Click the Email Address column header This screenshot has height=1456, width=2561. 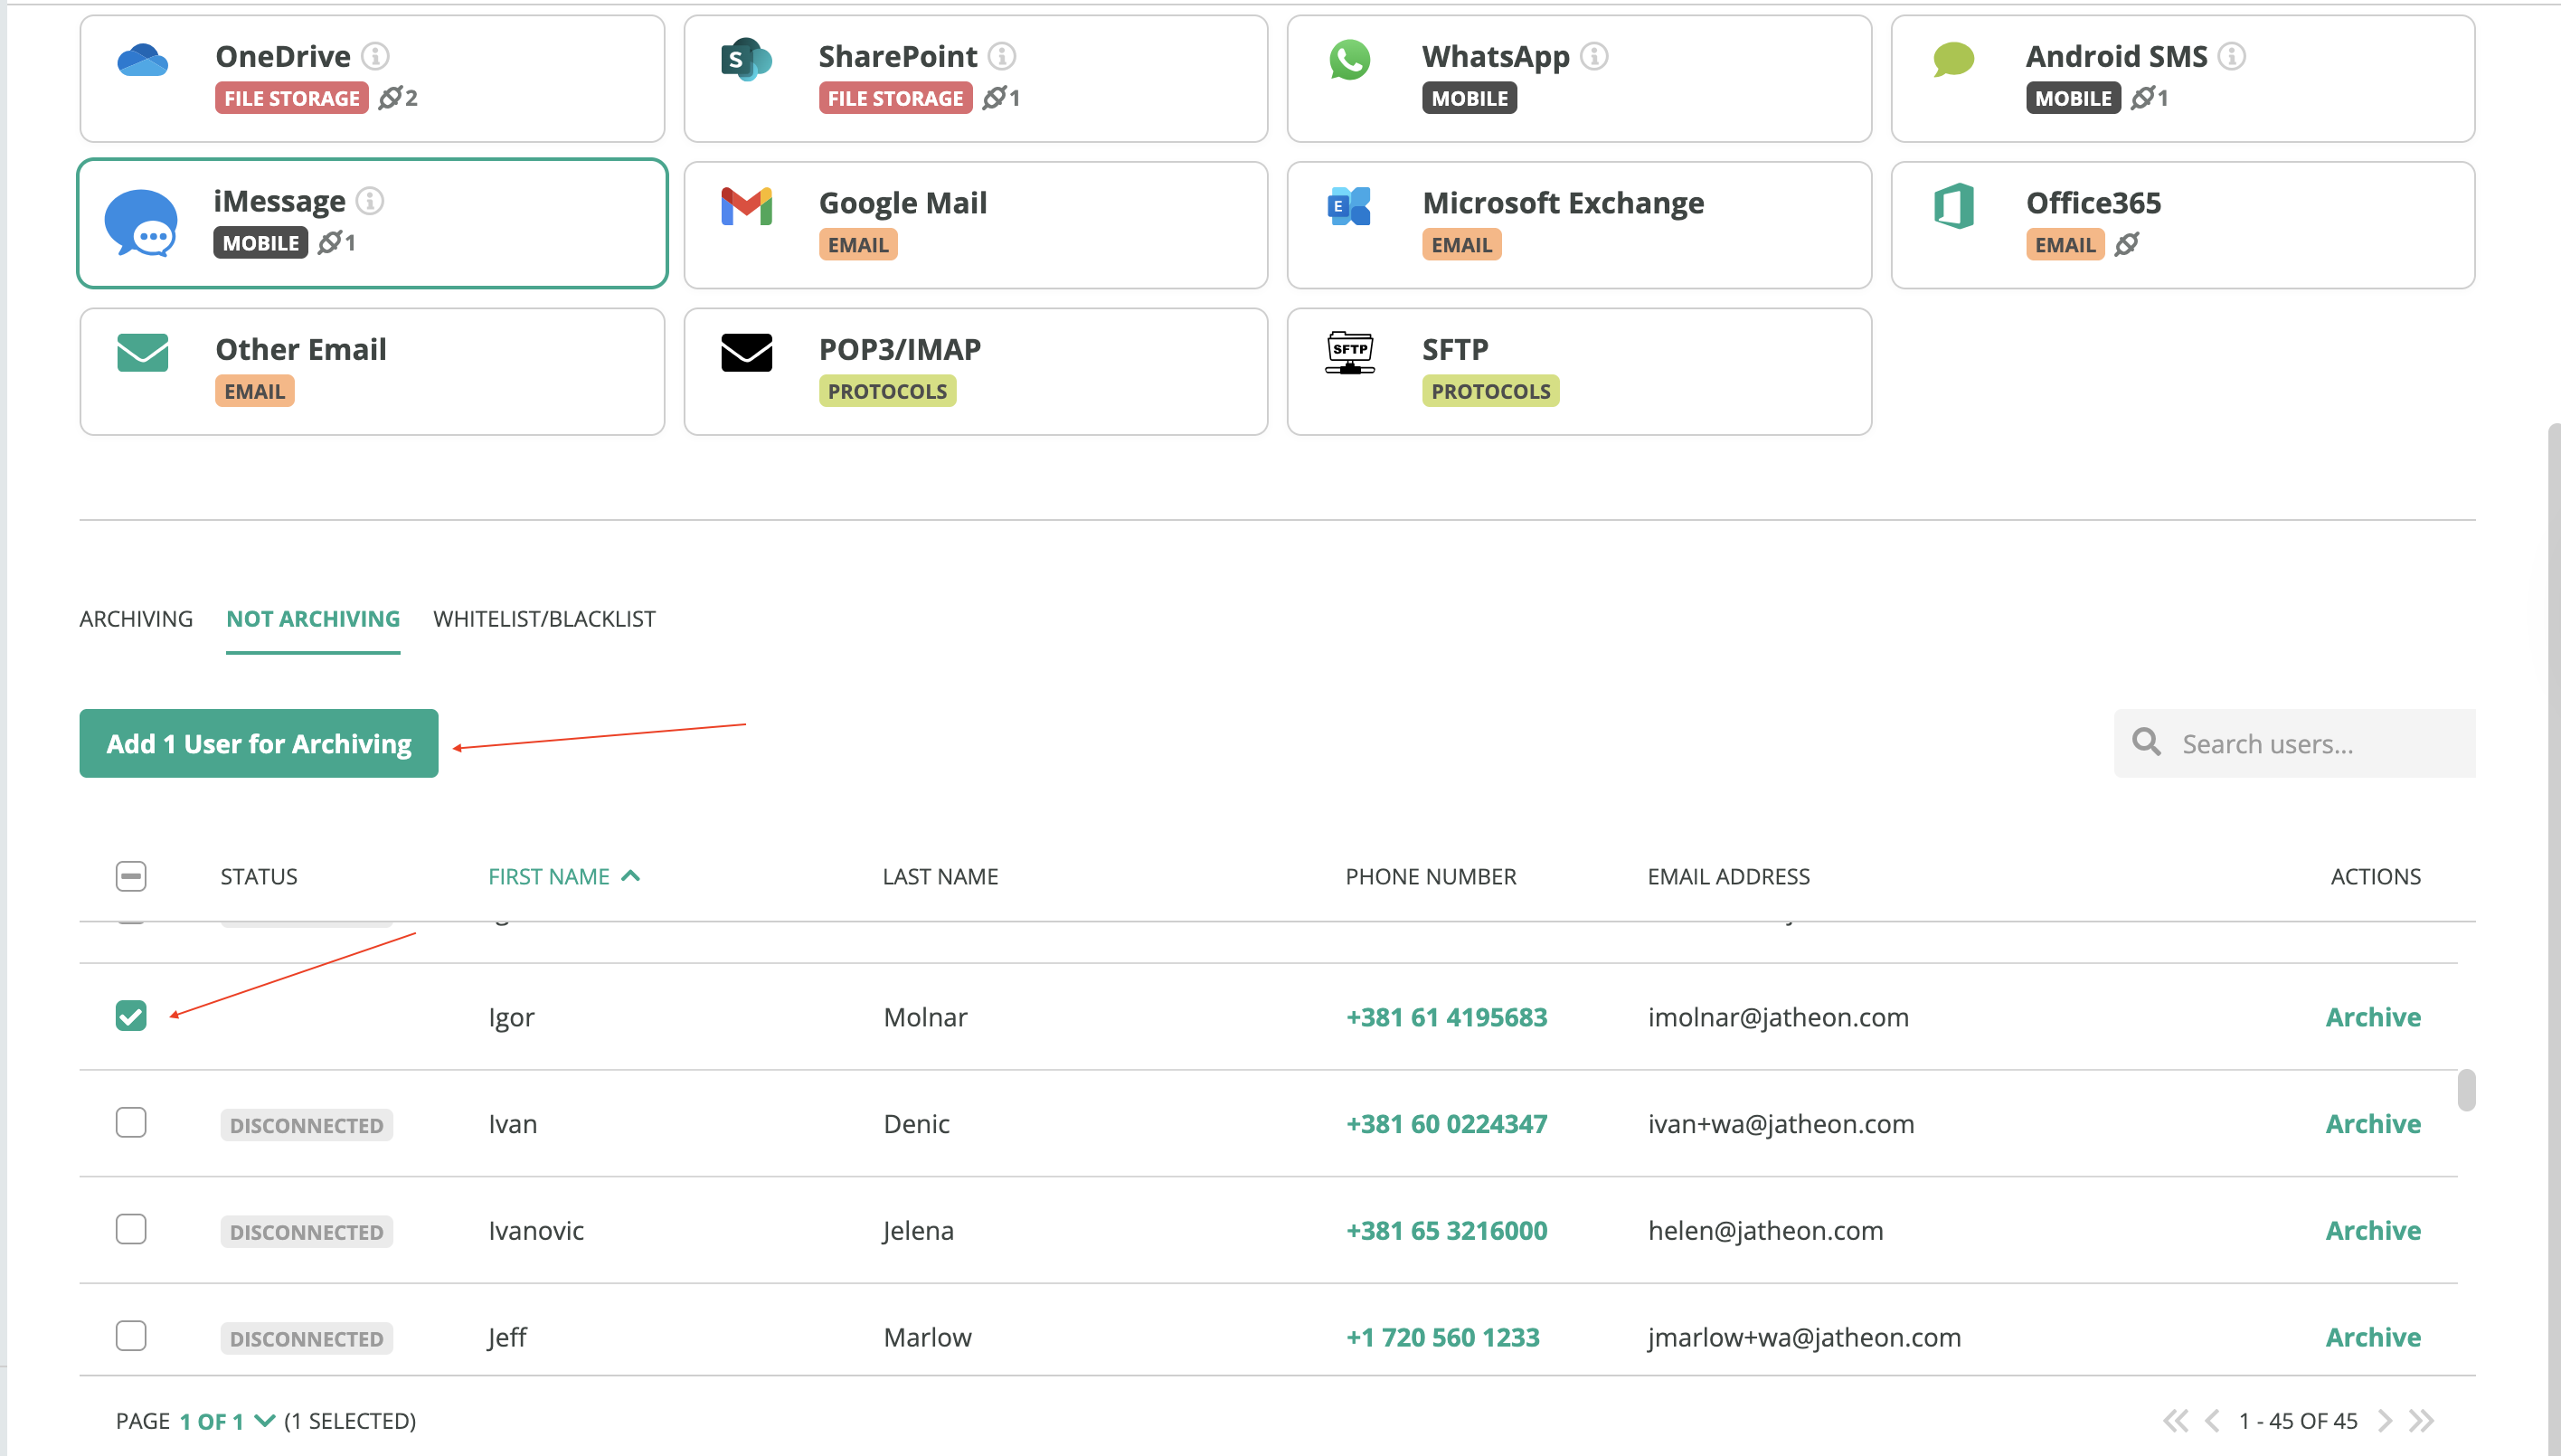pos(1728,877)
